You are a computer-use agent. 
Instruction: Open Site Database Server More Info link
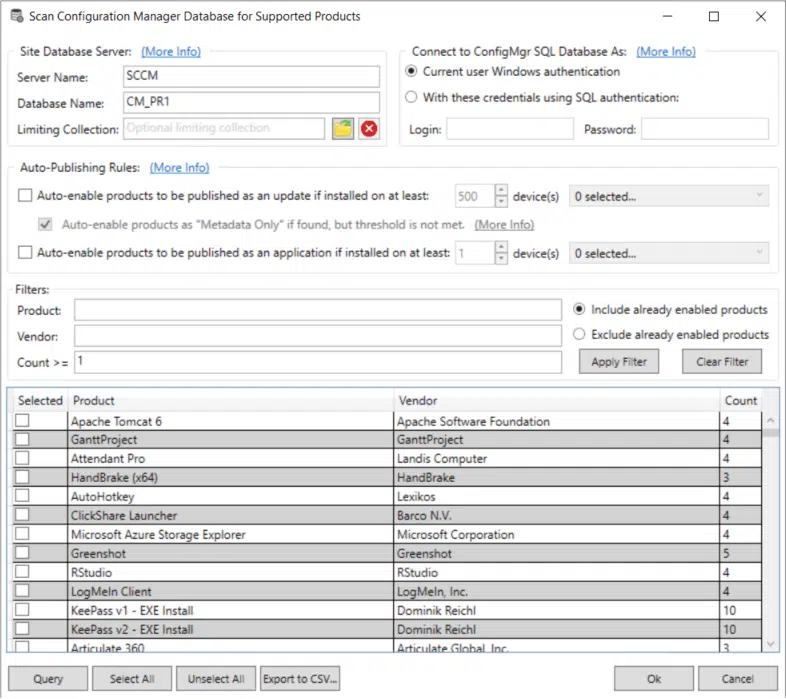point(171,52)
